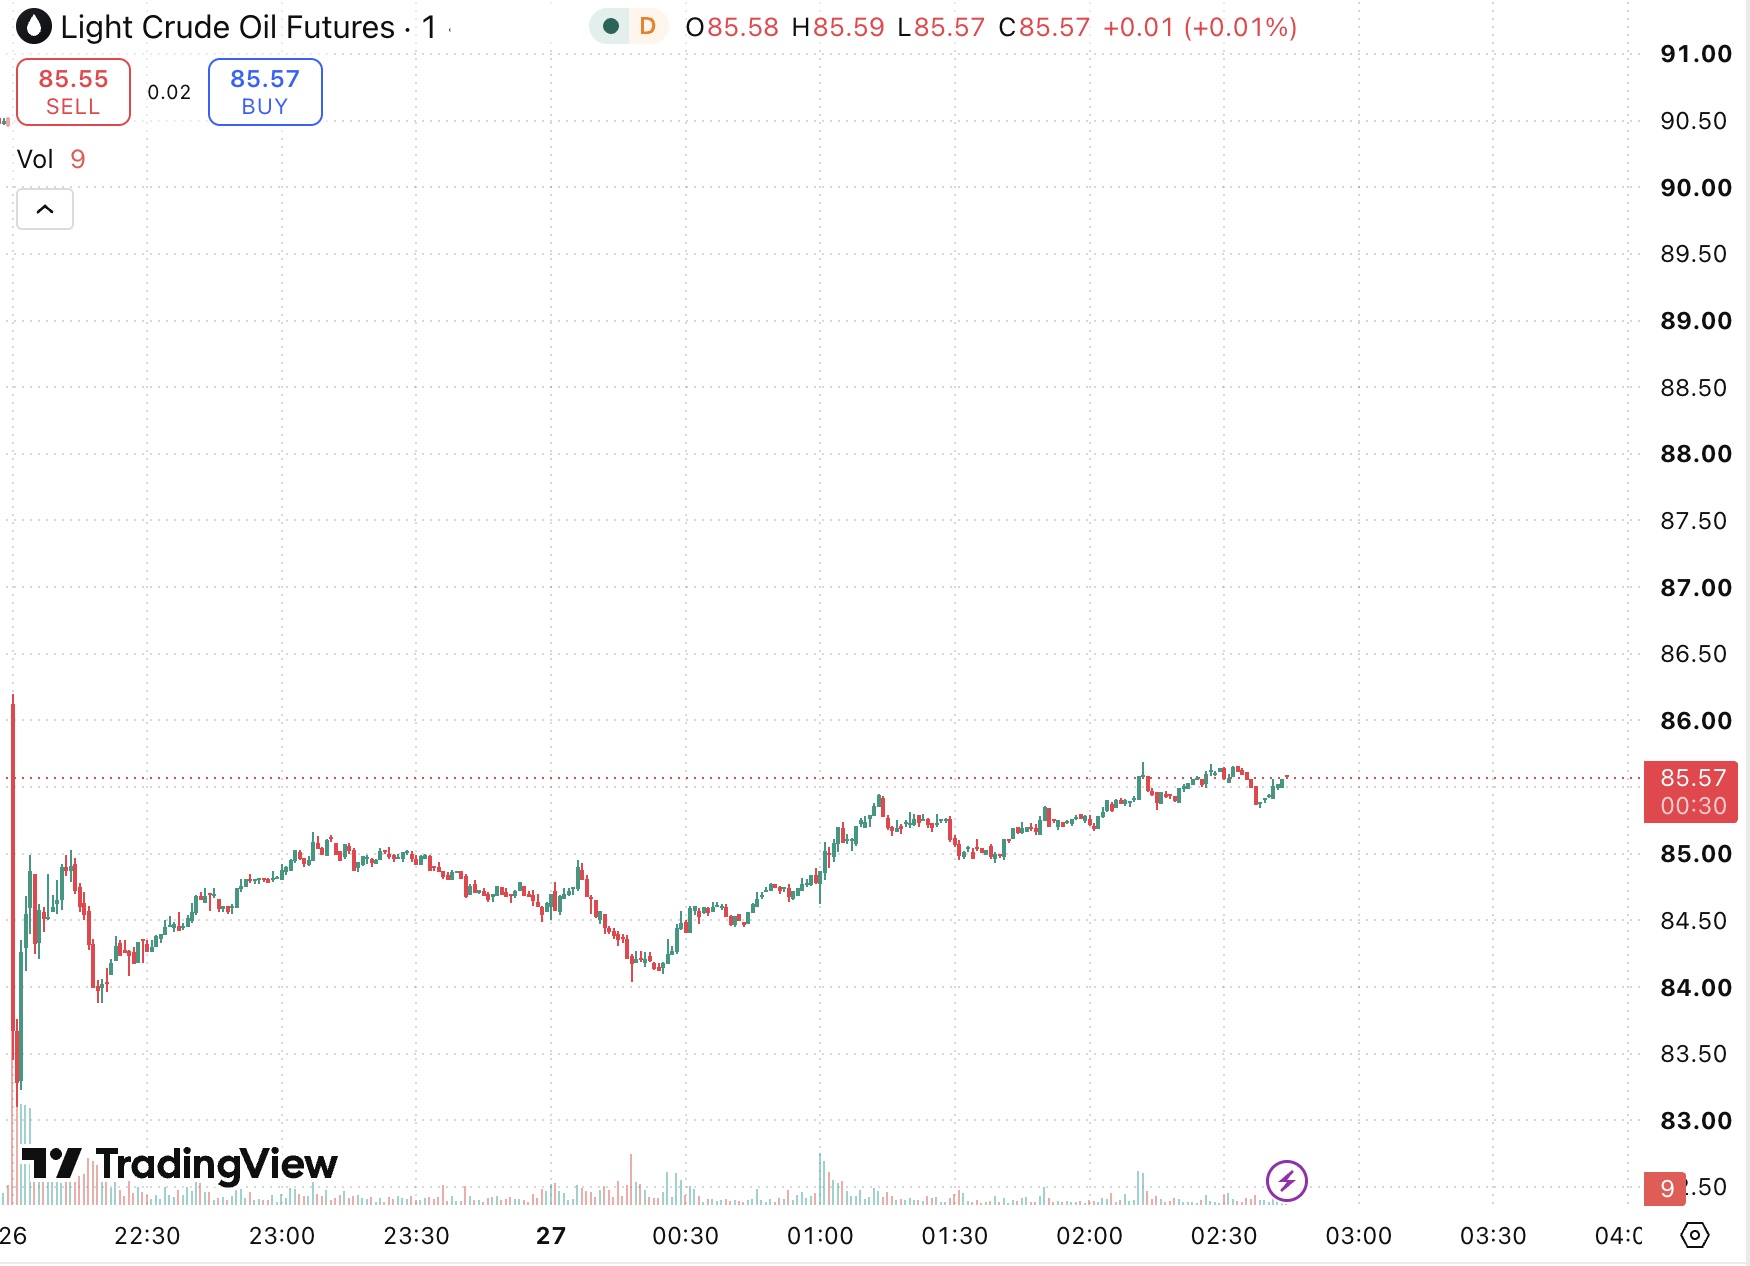The height and width of the screenshot is (1266, 1750).
Task: Click the red volume value 9 badge
Action: pyautogui.click(x=1666, y=1188)
